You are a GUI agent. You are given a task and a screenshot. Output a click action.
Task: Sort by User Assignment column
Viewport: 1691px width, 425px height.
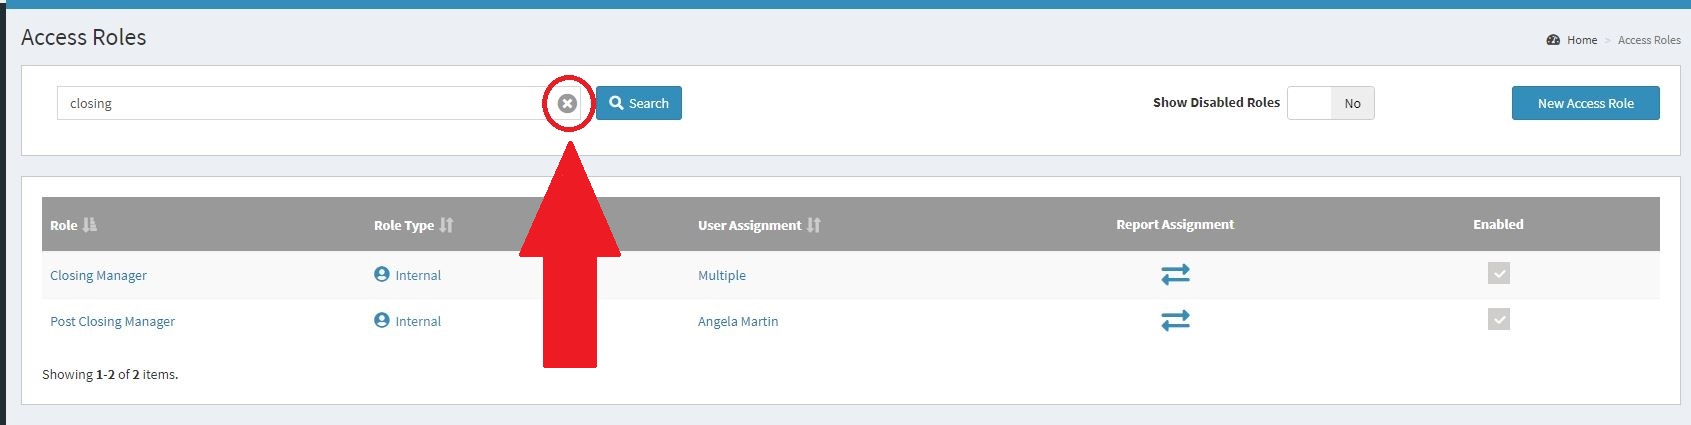tap(759, 225)
